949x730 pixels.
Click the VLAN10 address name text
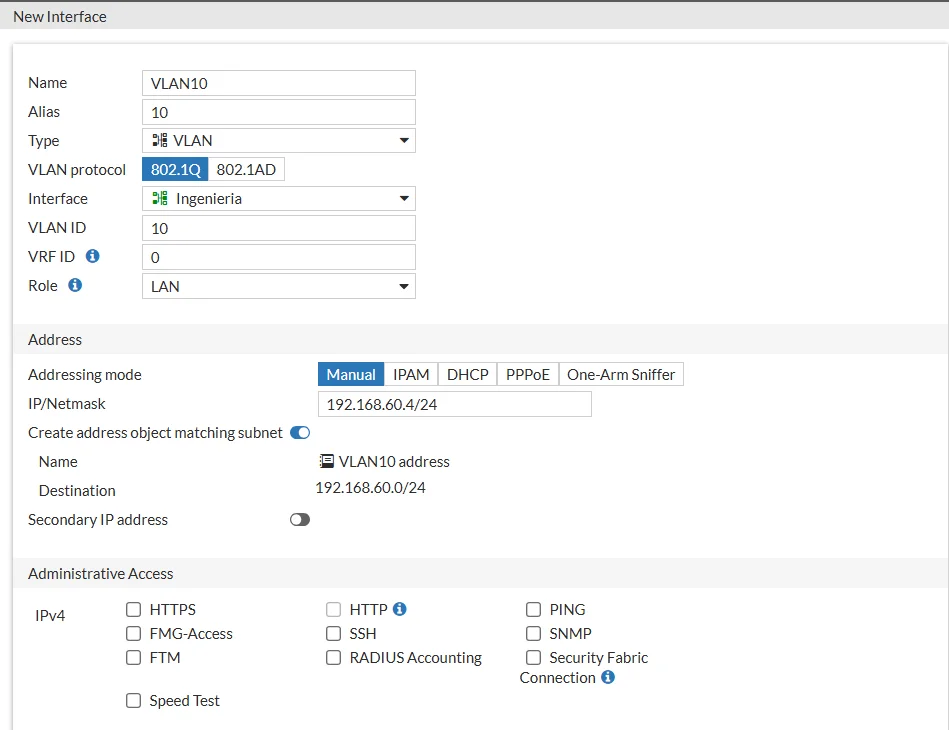[x=394, y=461]
